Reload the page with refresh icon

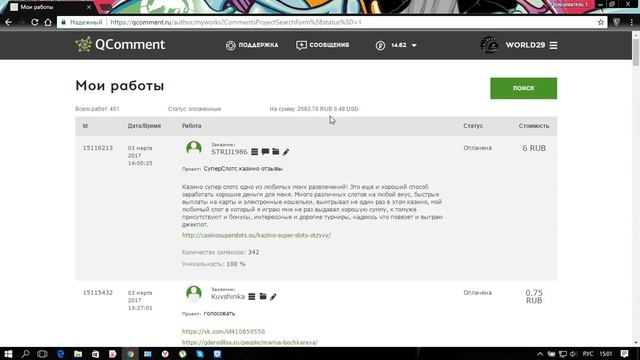point(35,22)
